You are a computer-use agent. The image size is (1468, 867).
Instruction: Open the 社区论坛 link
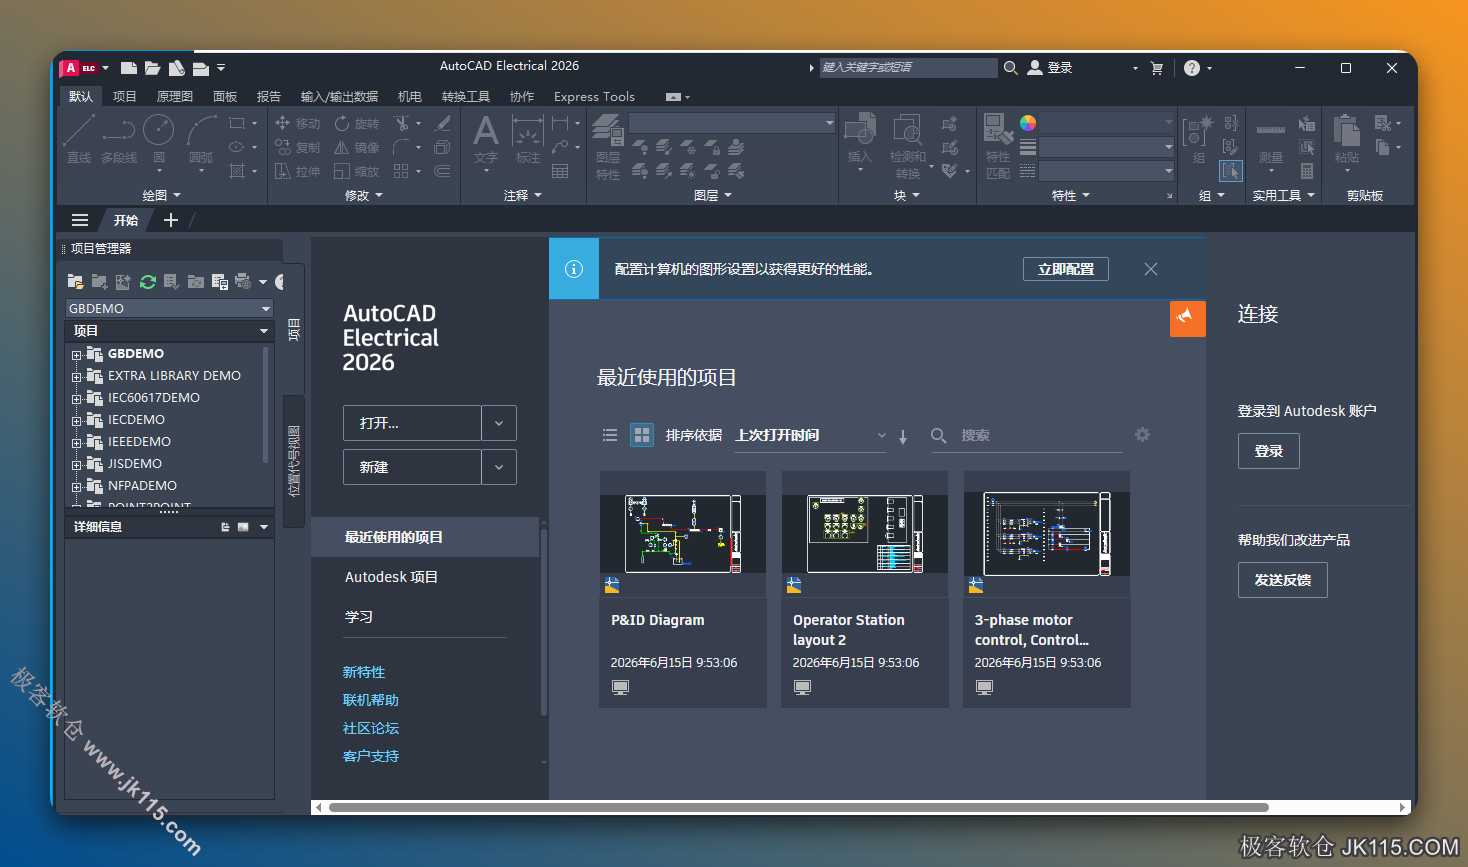click(371, 728)
